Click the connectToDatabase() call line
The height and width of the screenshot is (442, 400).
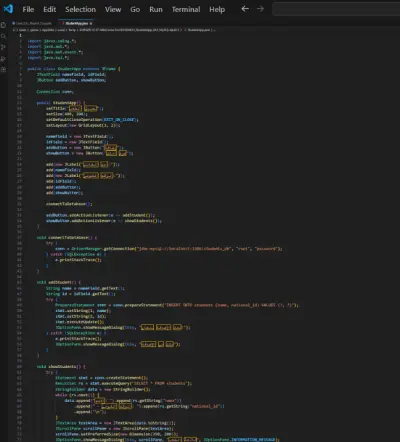point(69,204)
